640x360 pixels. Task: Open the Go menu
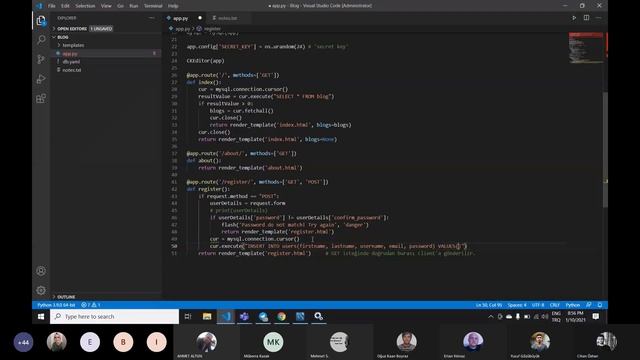[120, 6]
